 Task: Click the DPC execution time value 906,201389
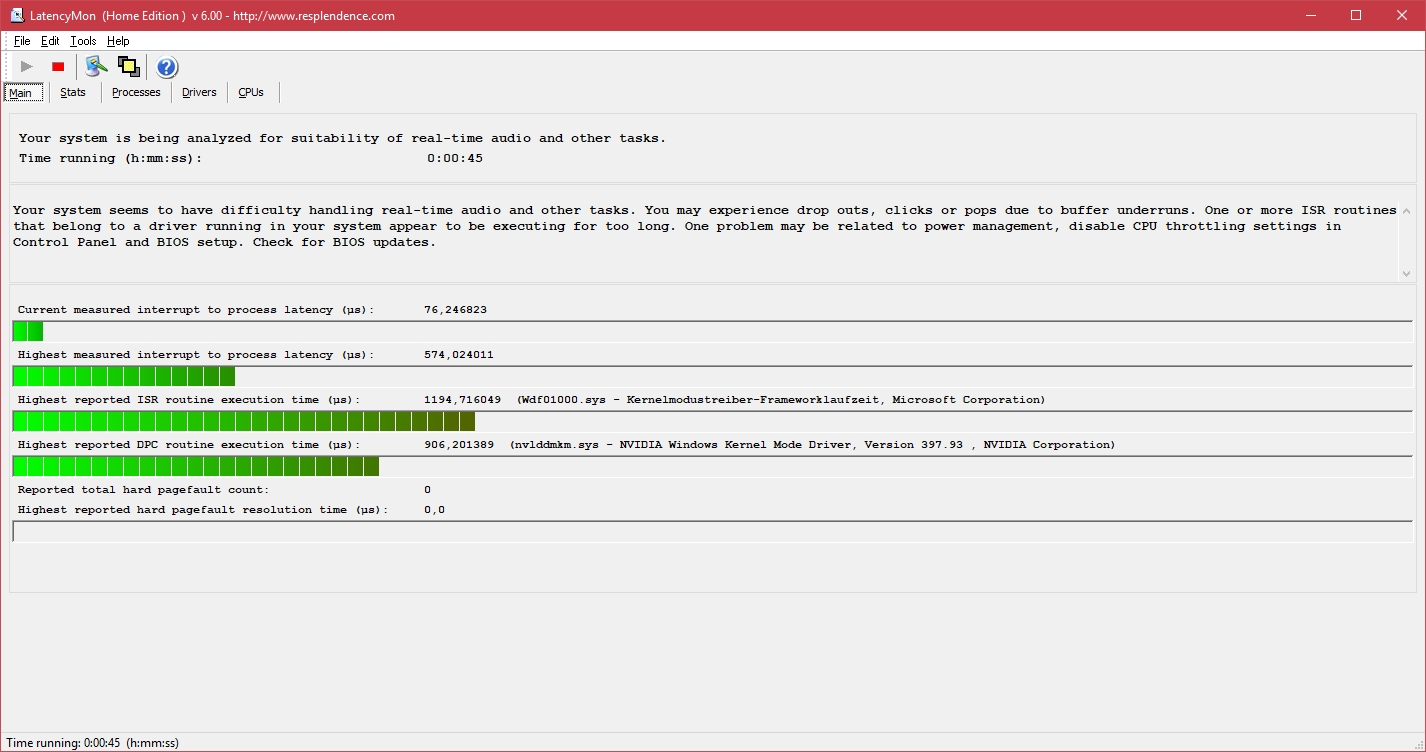[x=459, y=445]
